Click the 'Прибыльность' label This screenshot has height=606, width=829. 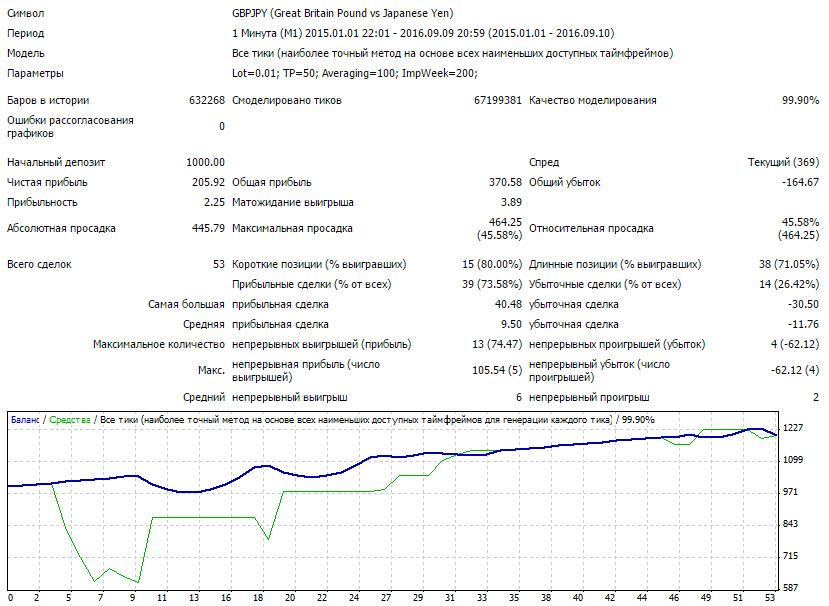click(42, 203)
